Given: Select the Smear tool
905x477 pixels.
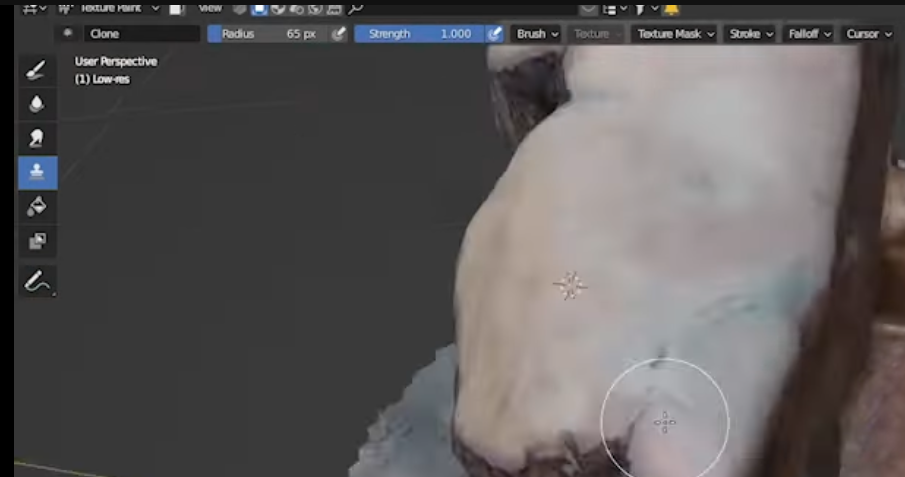Looking at the screenshot, I should tap(38, 139).
